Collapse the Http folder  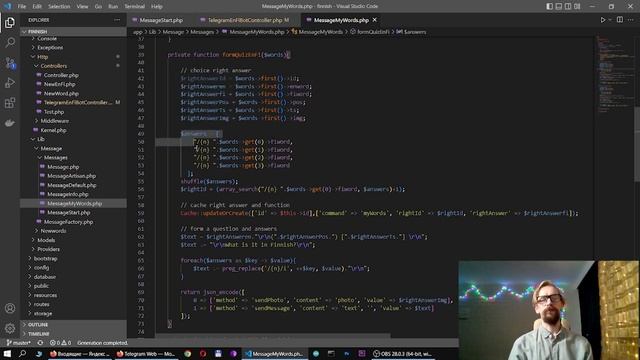[73, 57]
